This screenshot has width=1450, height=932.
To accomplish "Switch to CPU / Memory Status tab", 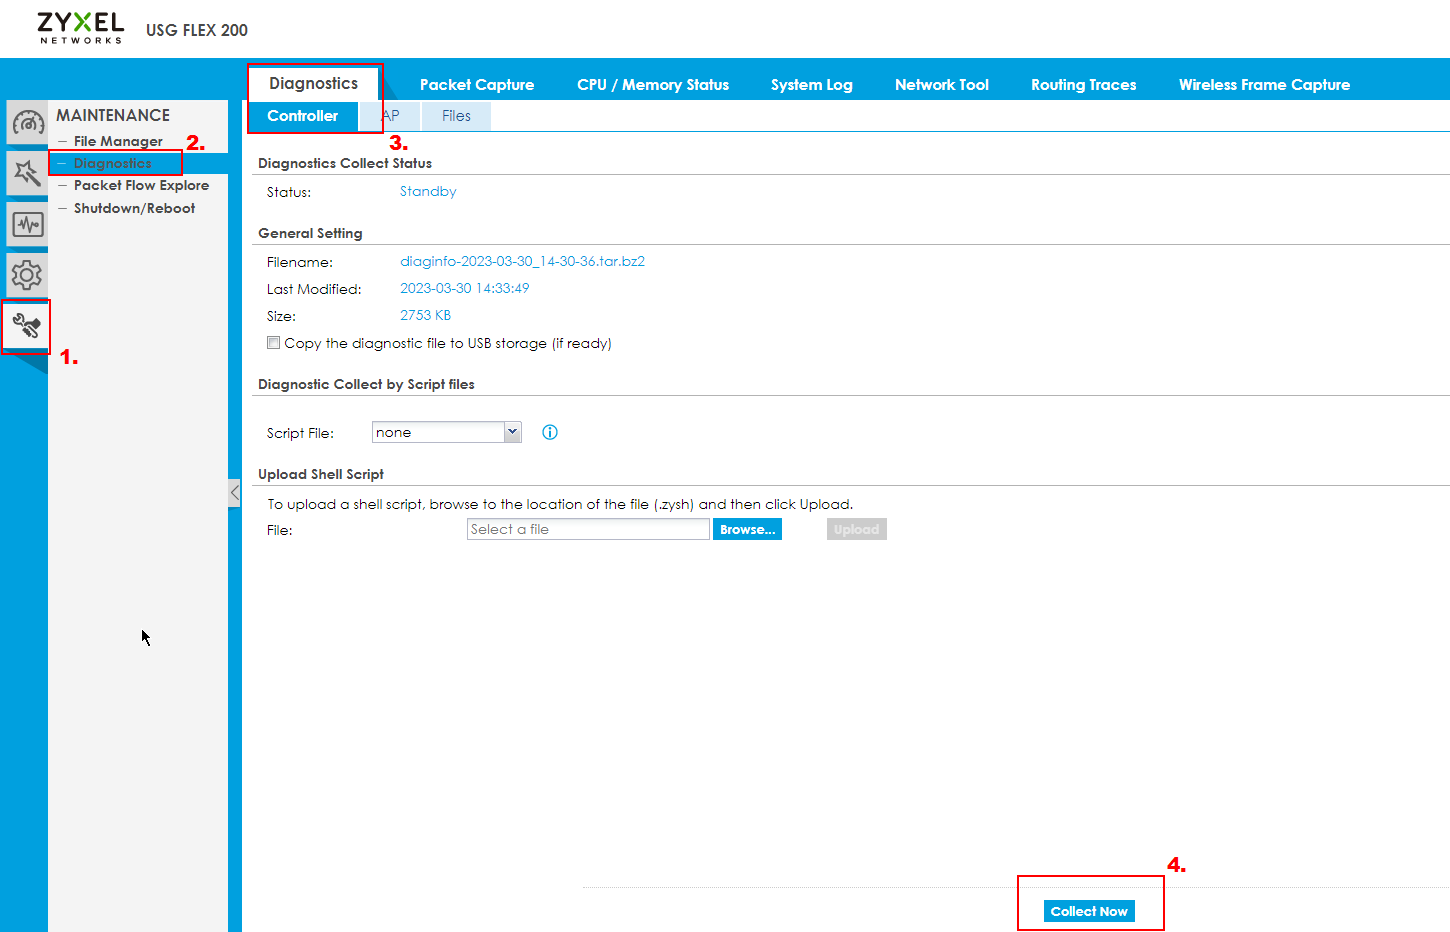I will (652, 85).
